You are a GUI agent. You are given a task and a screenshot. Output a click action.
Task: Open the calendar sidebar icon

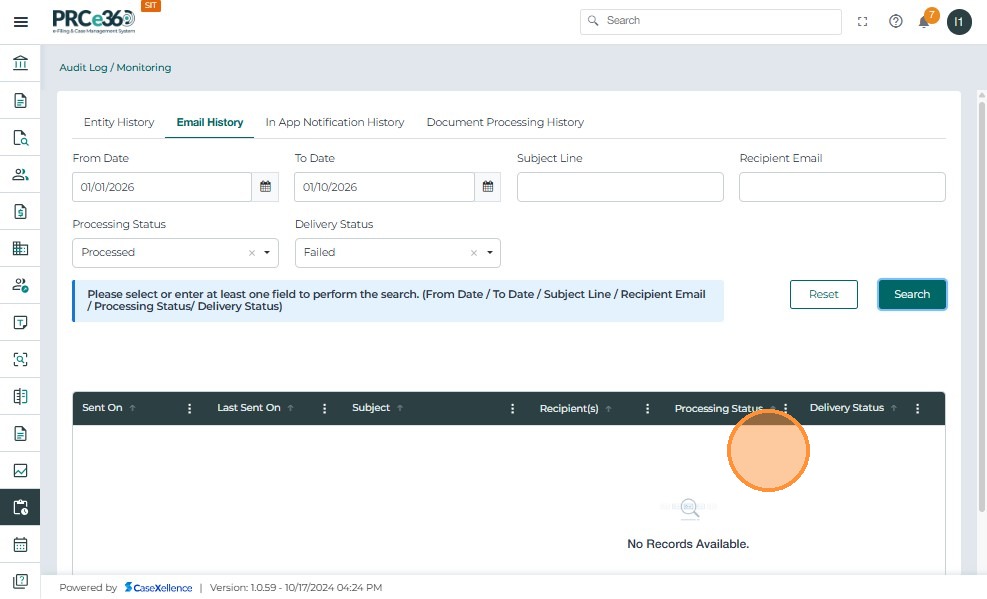20,544
